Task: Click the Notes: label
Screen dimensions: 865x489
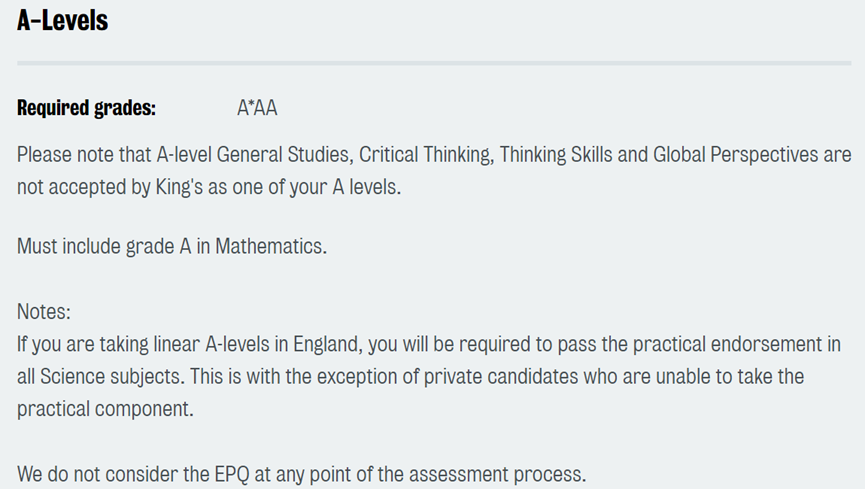Action: click(44, 312)
